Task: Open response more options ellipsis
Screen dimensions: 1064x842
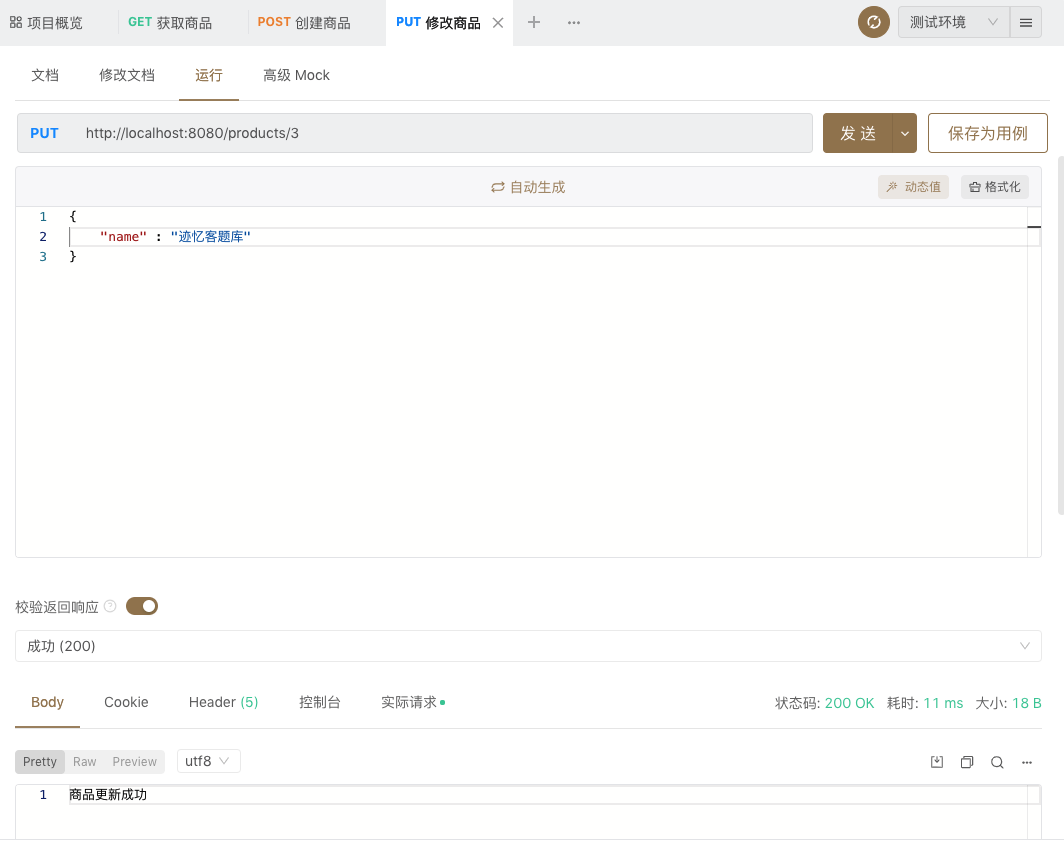Action: tap(1027, 762)
